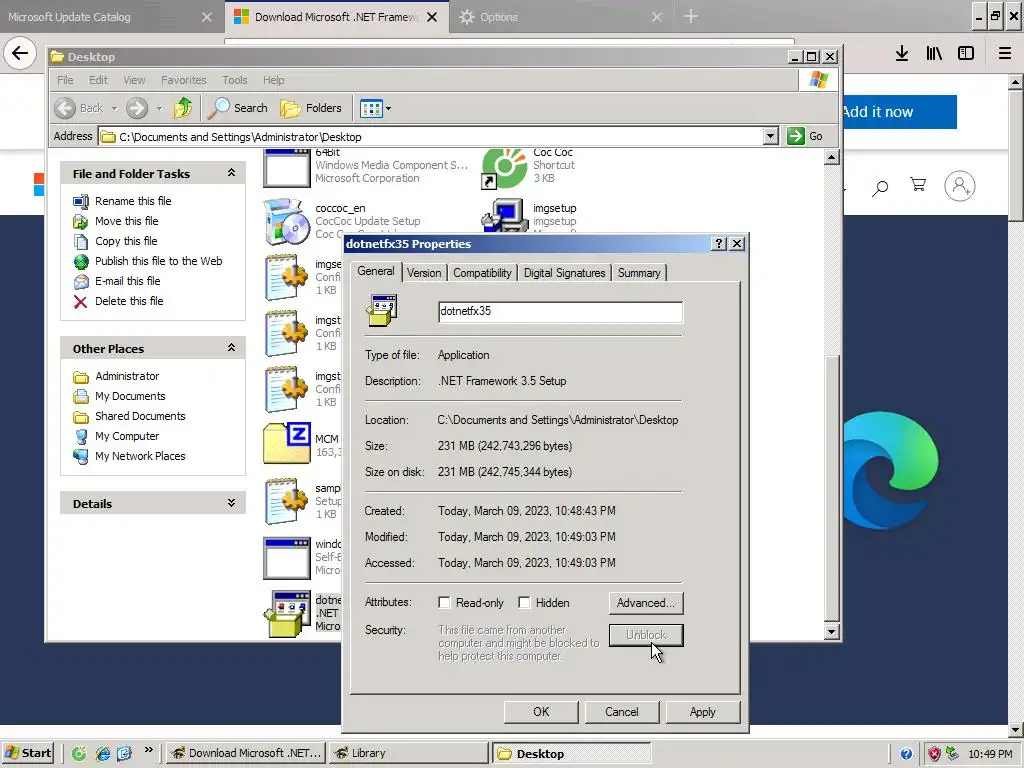Select the MCM zip folder icon

tap(286, 444)
